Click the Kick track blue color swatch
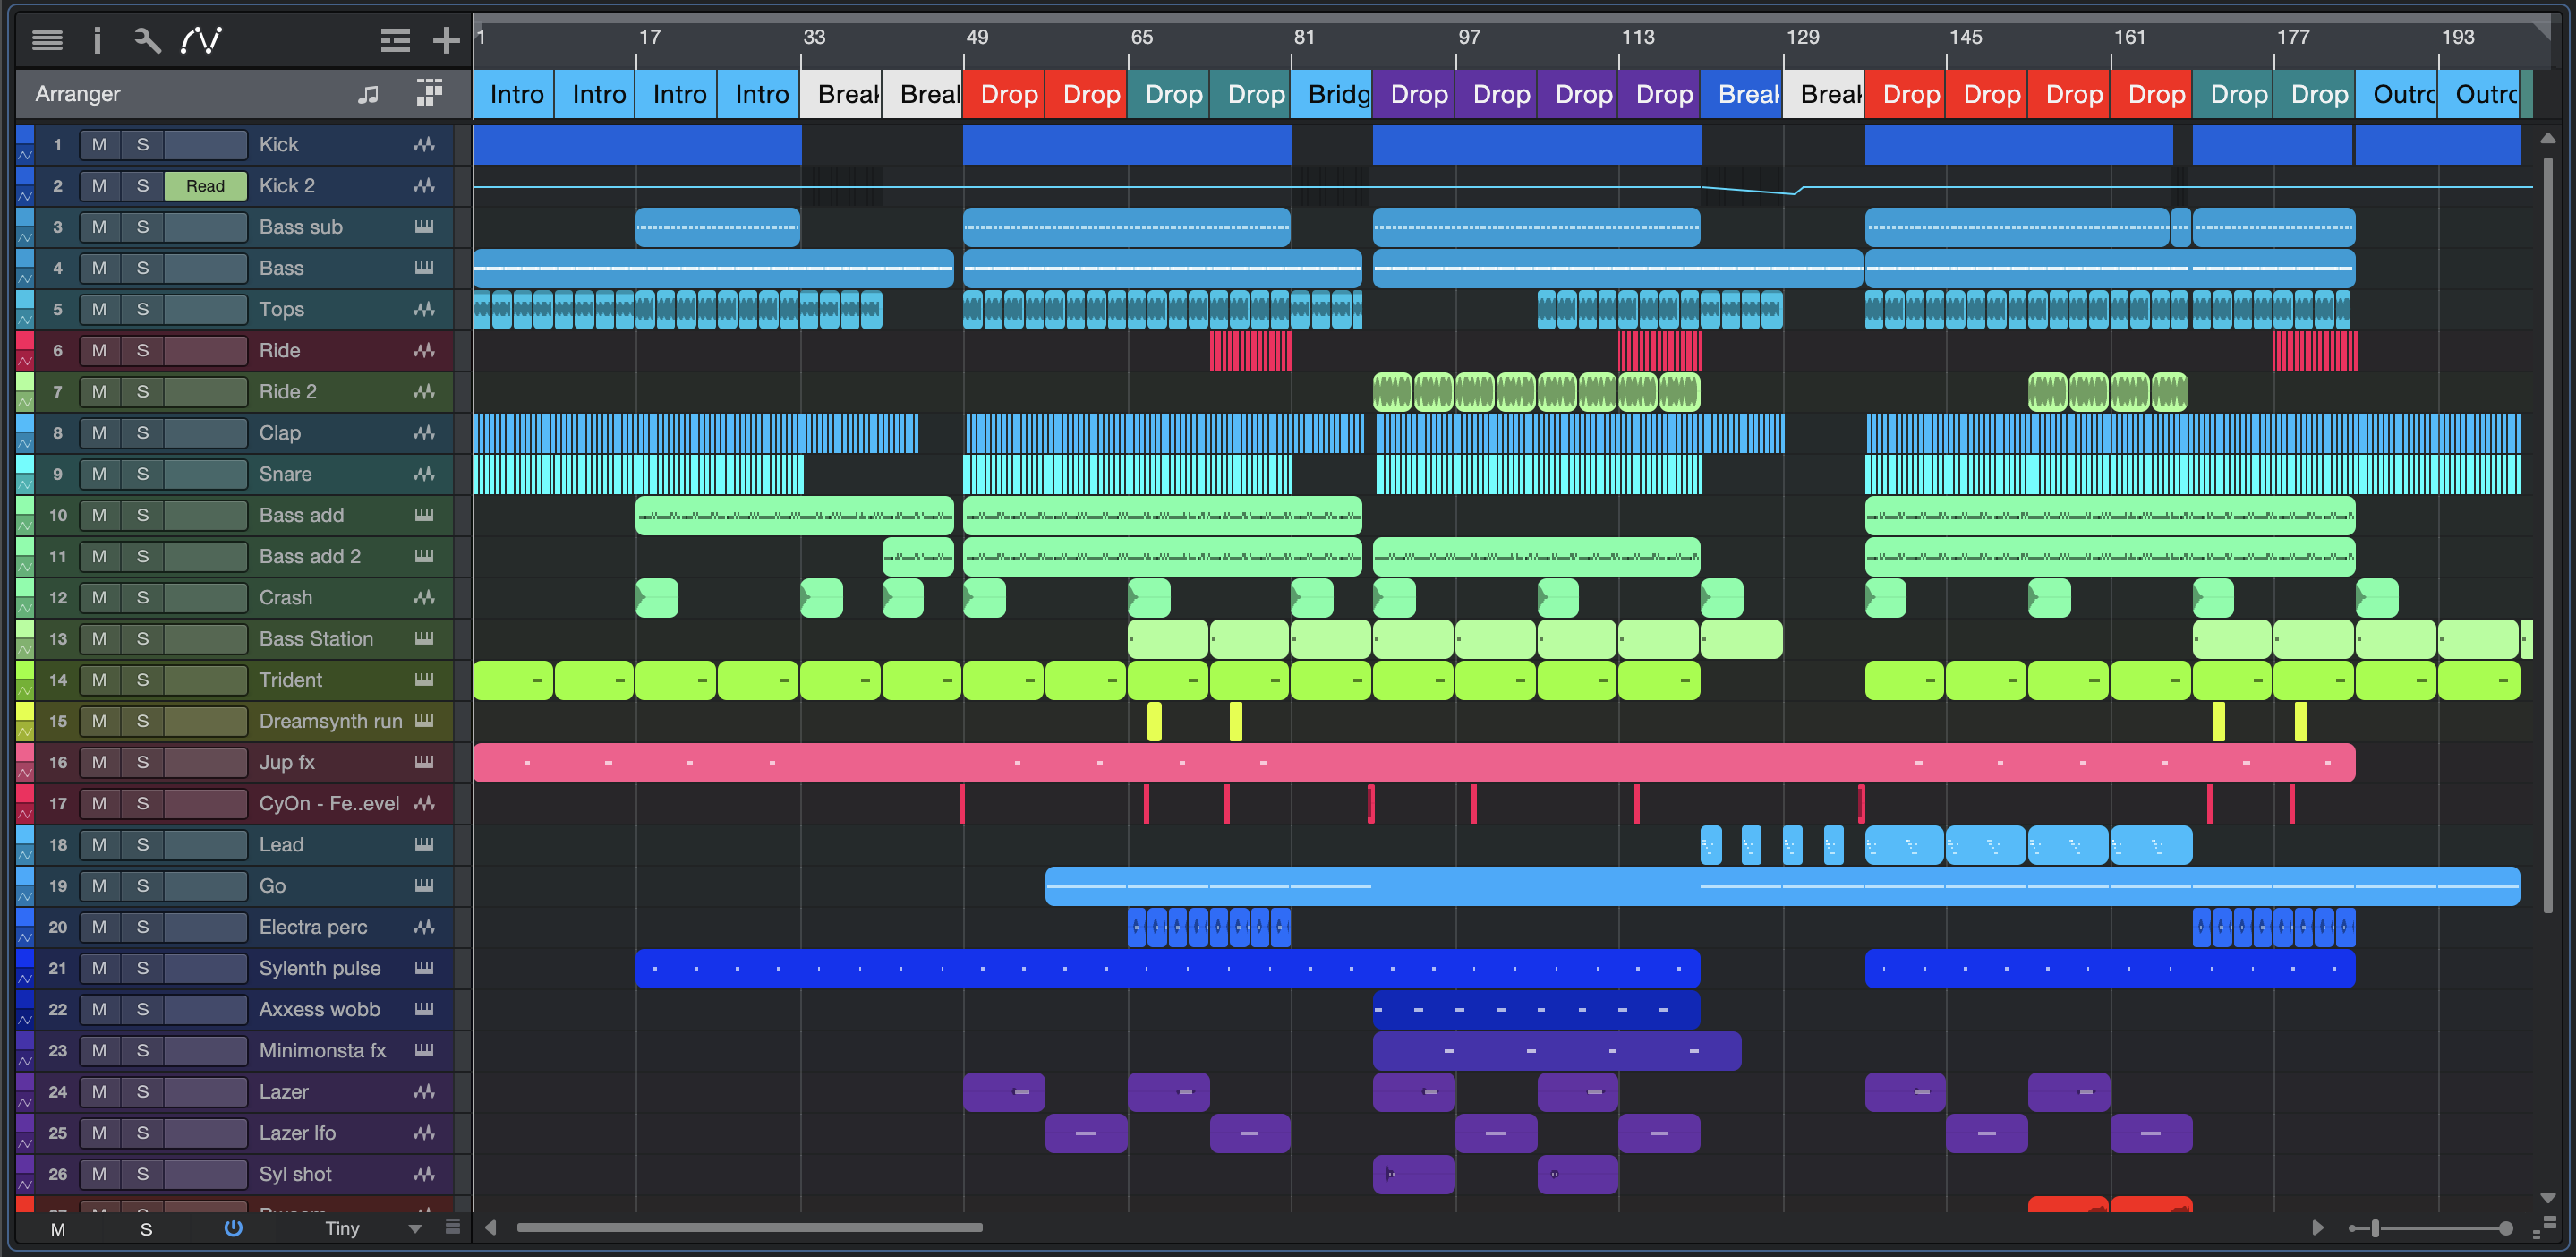 click(25, 135)
